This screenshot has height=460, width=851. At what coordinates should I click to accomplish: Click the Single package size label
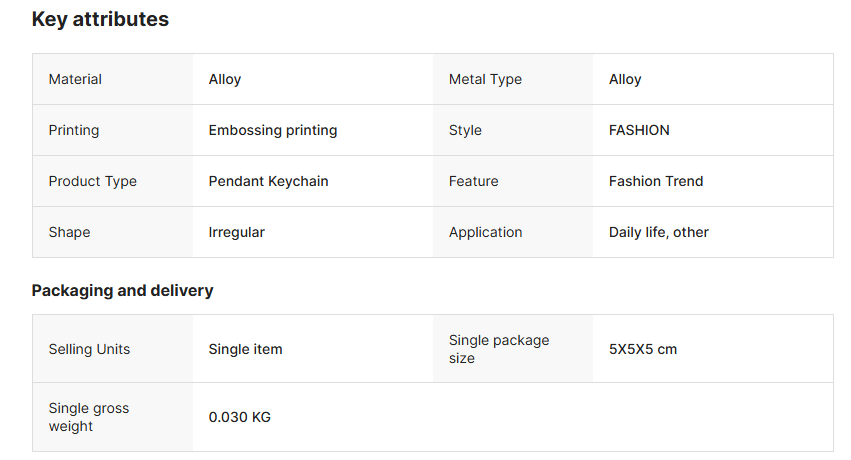pyautogui.click(x=499, y=349)
